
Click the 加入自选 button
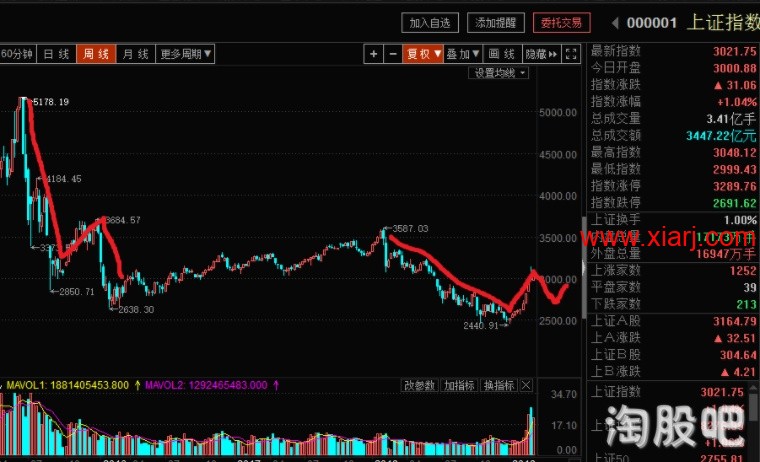point(430,23)
